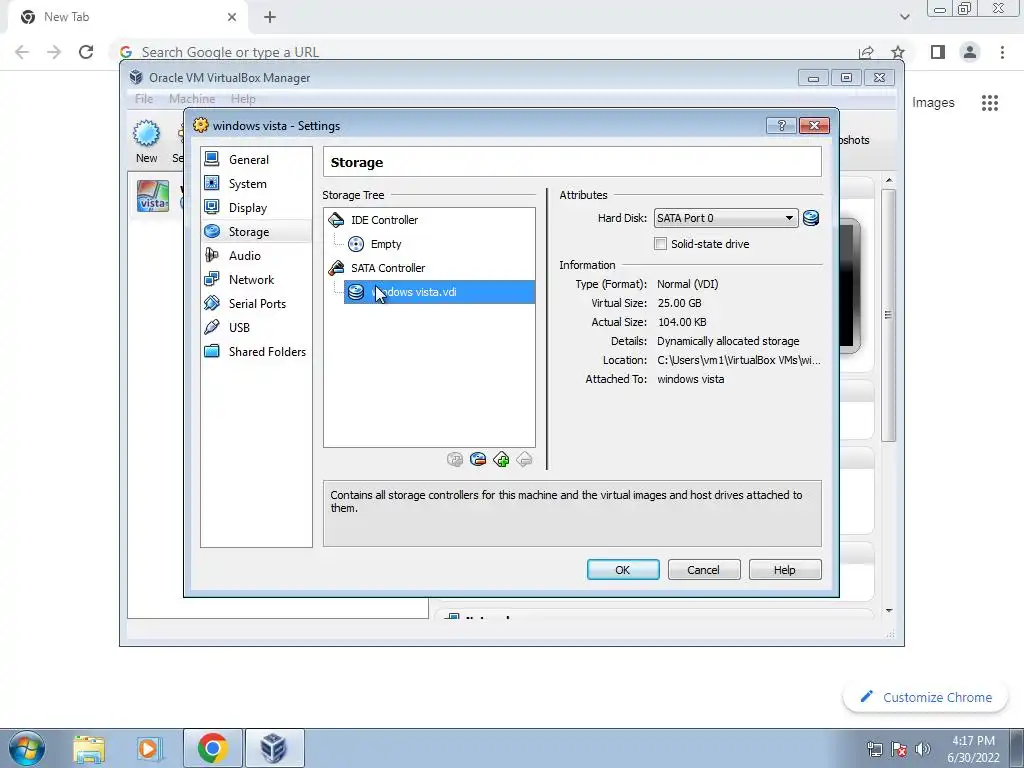The width and height of the screenshot is (1024, 768).
Task: Click New machine toolbar icon
Action: (146, 141)
